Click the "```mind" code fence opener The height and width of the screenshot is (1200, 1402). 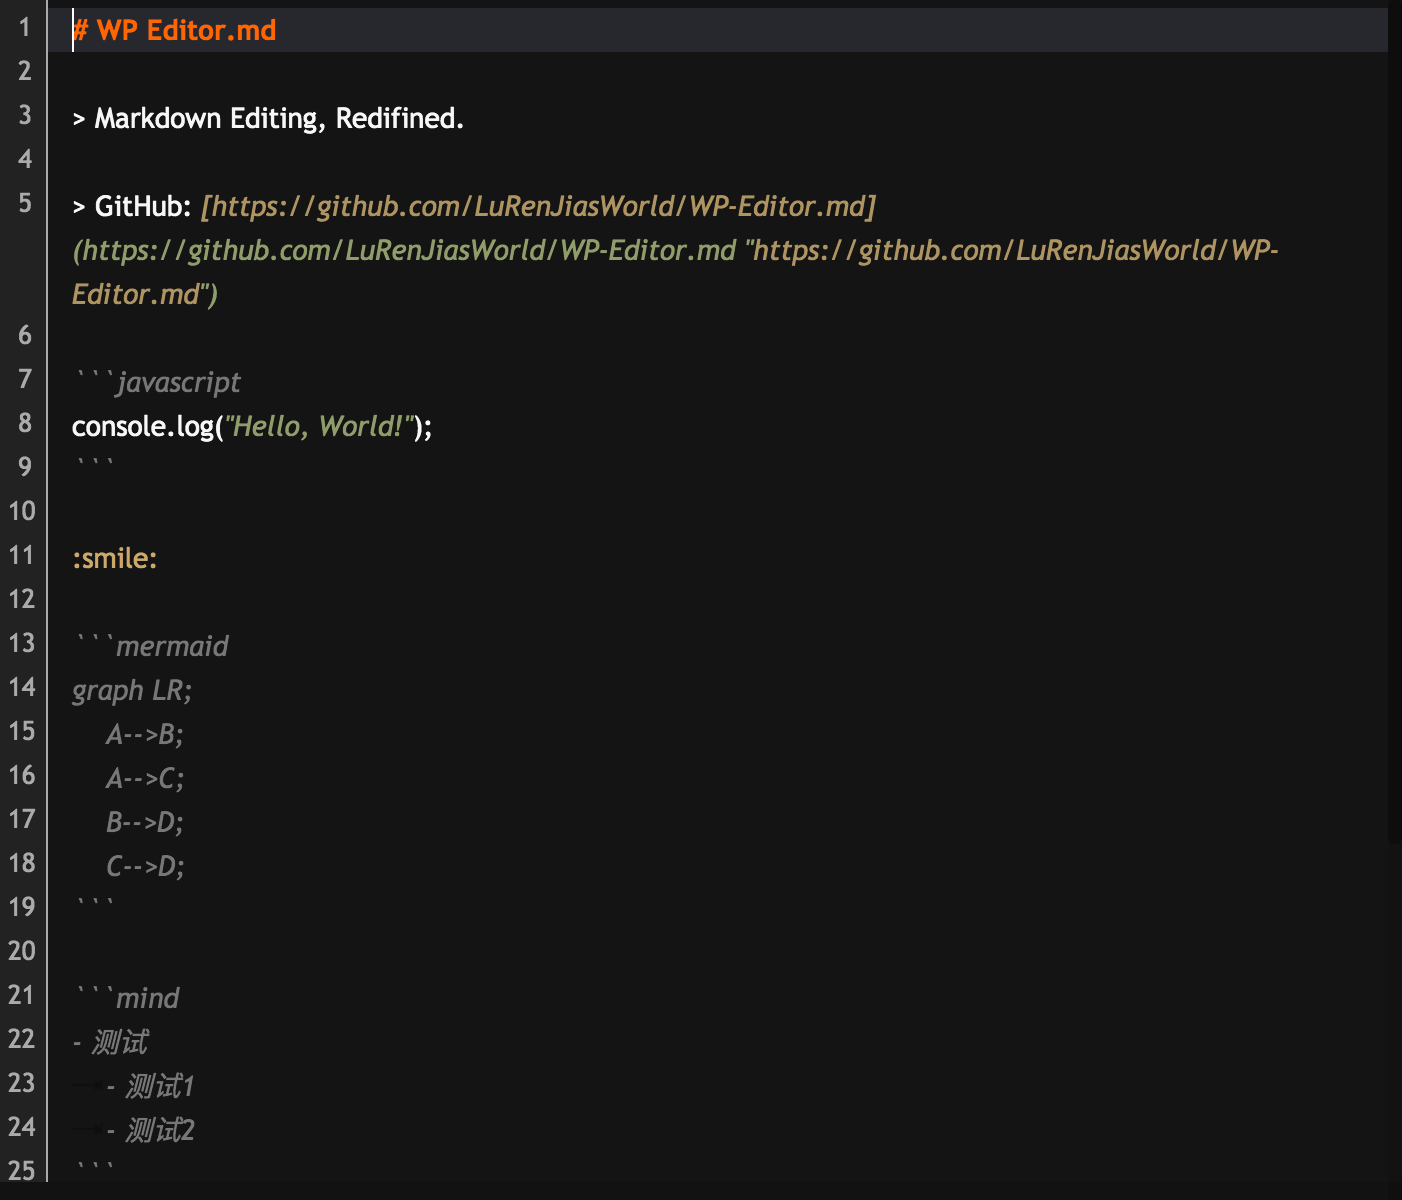point(126,998)
